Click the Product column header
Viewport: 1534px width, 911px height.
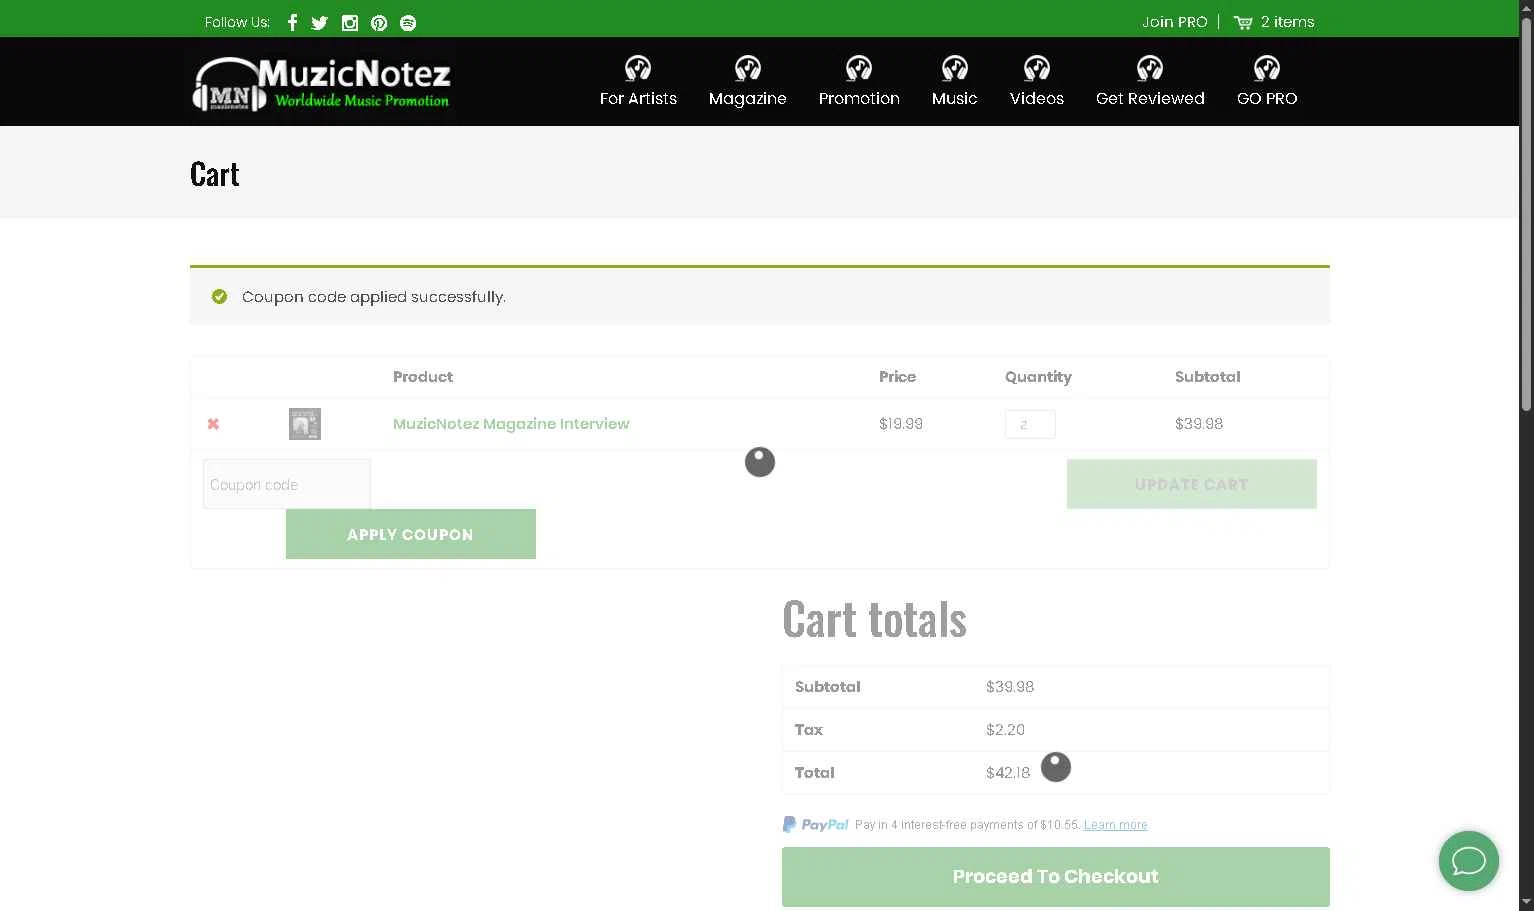pos(423,377)
